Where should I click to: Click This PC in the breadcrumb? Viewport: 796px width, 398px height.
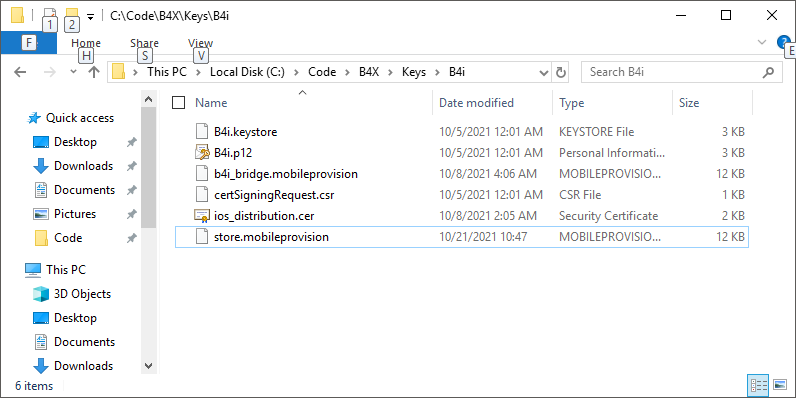pos(167,72)
